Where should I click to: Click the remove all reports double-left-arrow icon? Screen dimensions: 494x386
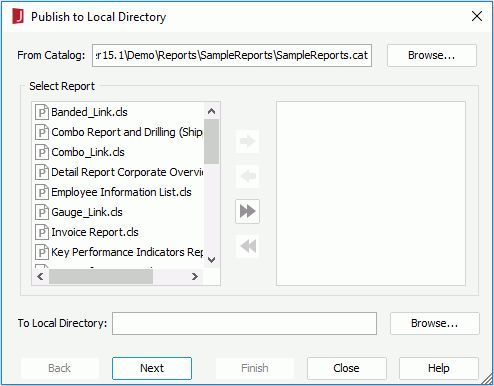247,246
